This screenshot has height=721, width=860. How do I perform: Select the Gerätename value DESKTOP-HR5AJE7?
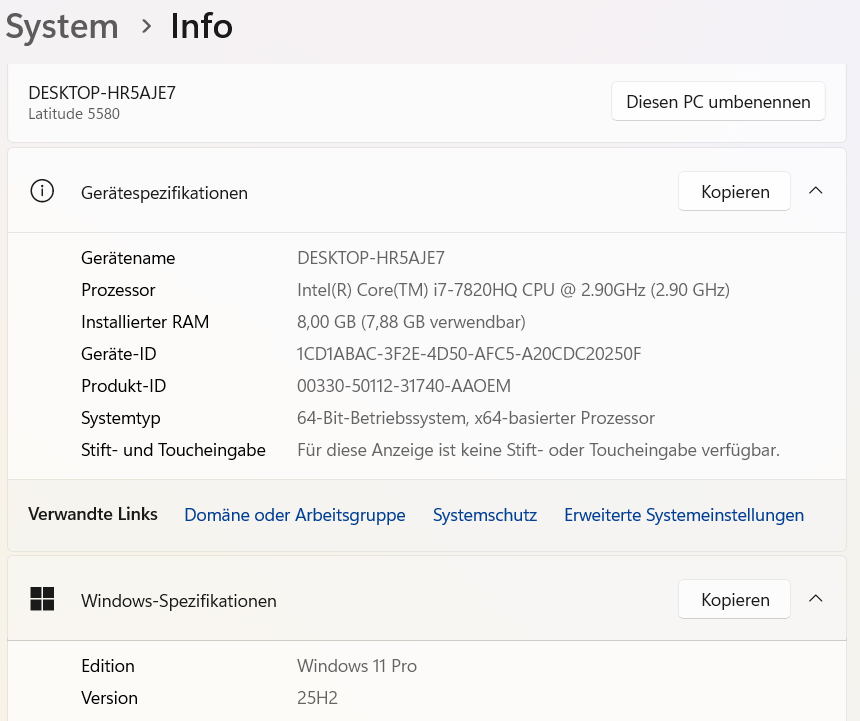click(x=371, y=258)
